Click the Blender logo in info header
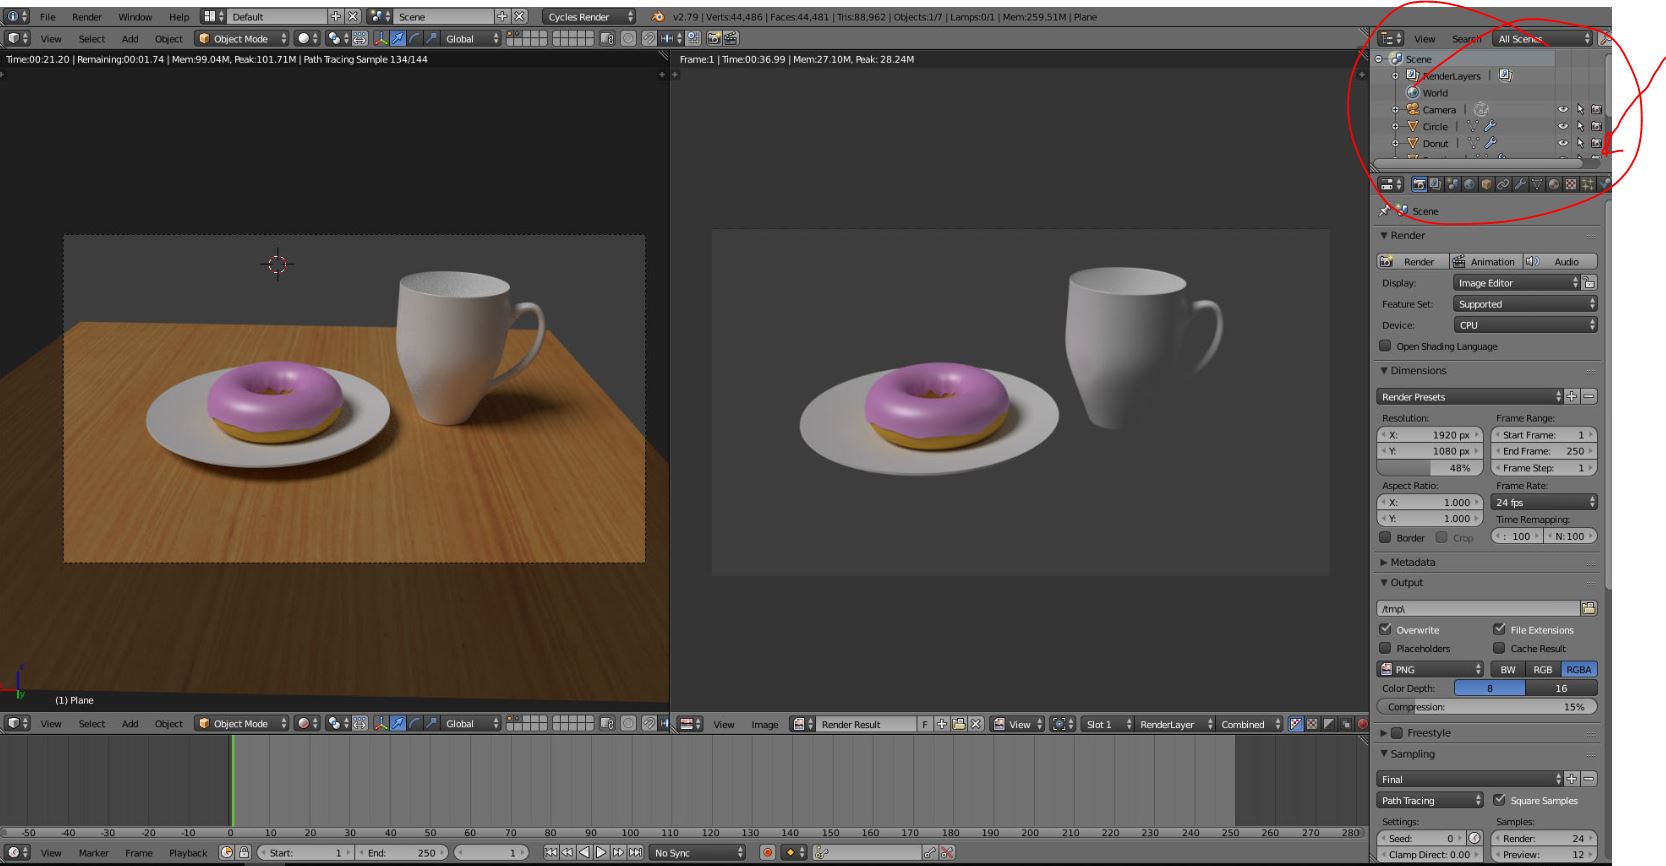This screenshot has height=866, width=1666. pos(657,17)
